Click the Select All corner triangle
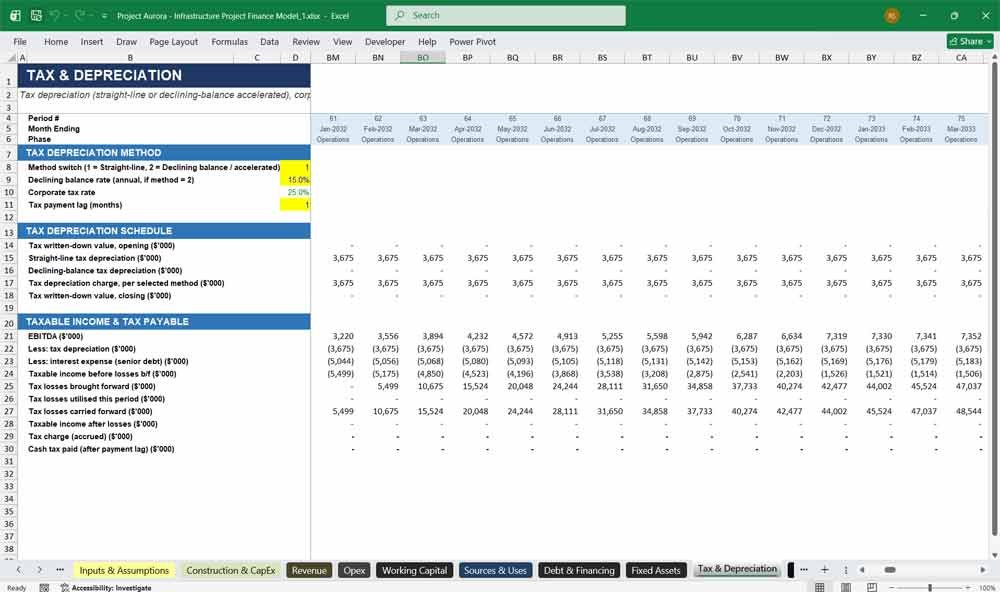The image size is (1000, 592). pyautogui.click(x=11, y=57)
